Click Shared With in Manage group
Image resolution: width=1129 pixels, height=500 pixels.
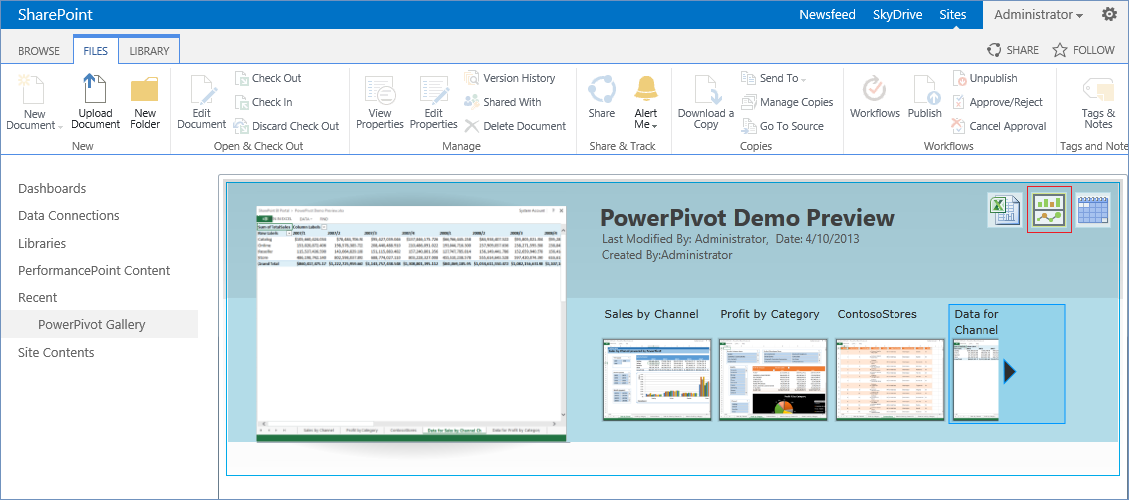[503, 102]
